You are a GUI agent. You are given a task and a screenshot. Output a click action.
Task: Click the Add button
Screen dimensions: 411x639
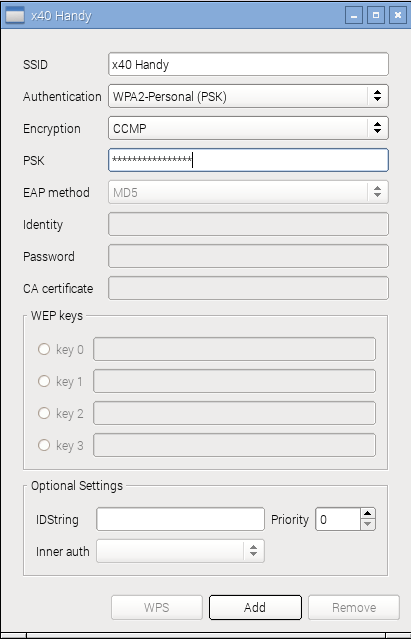click(x=255, y=608)
